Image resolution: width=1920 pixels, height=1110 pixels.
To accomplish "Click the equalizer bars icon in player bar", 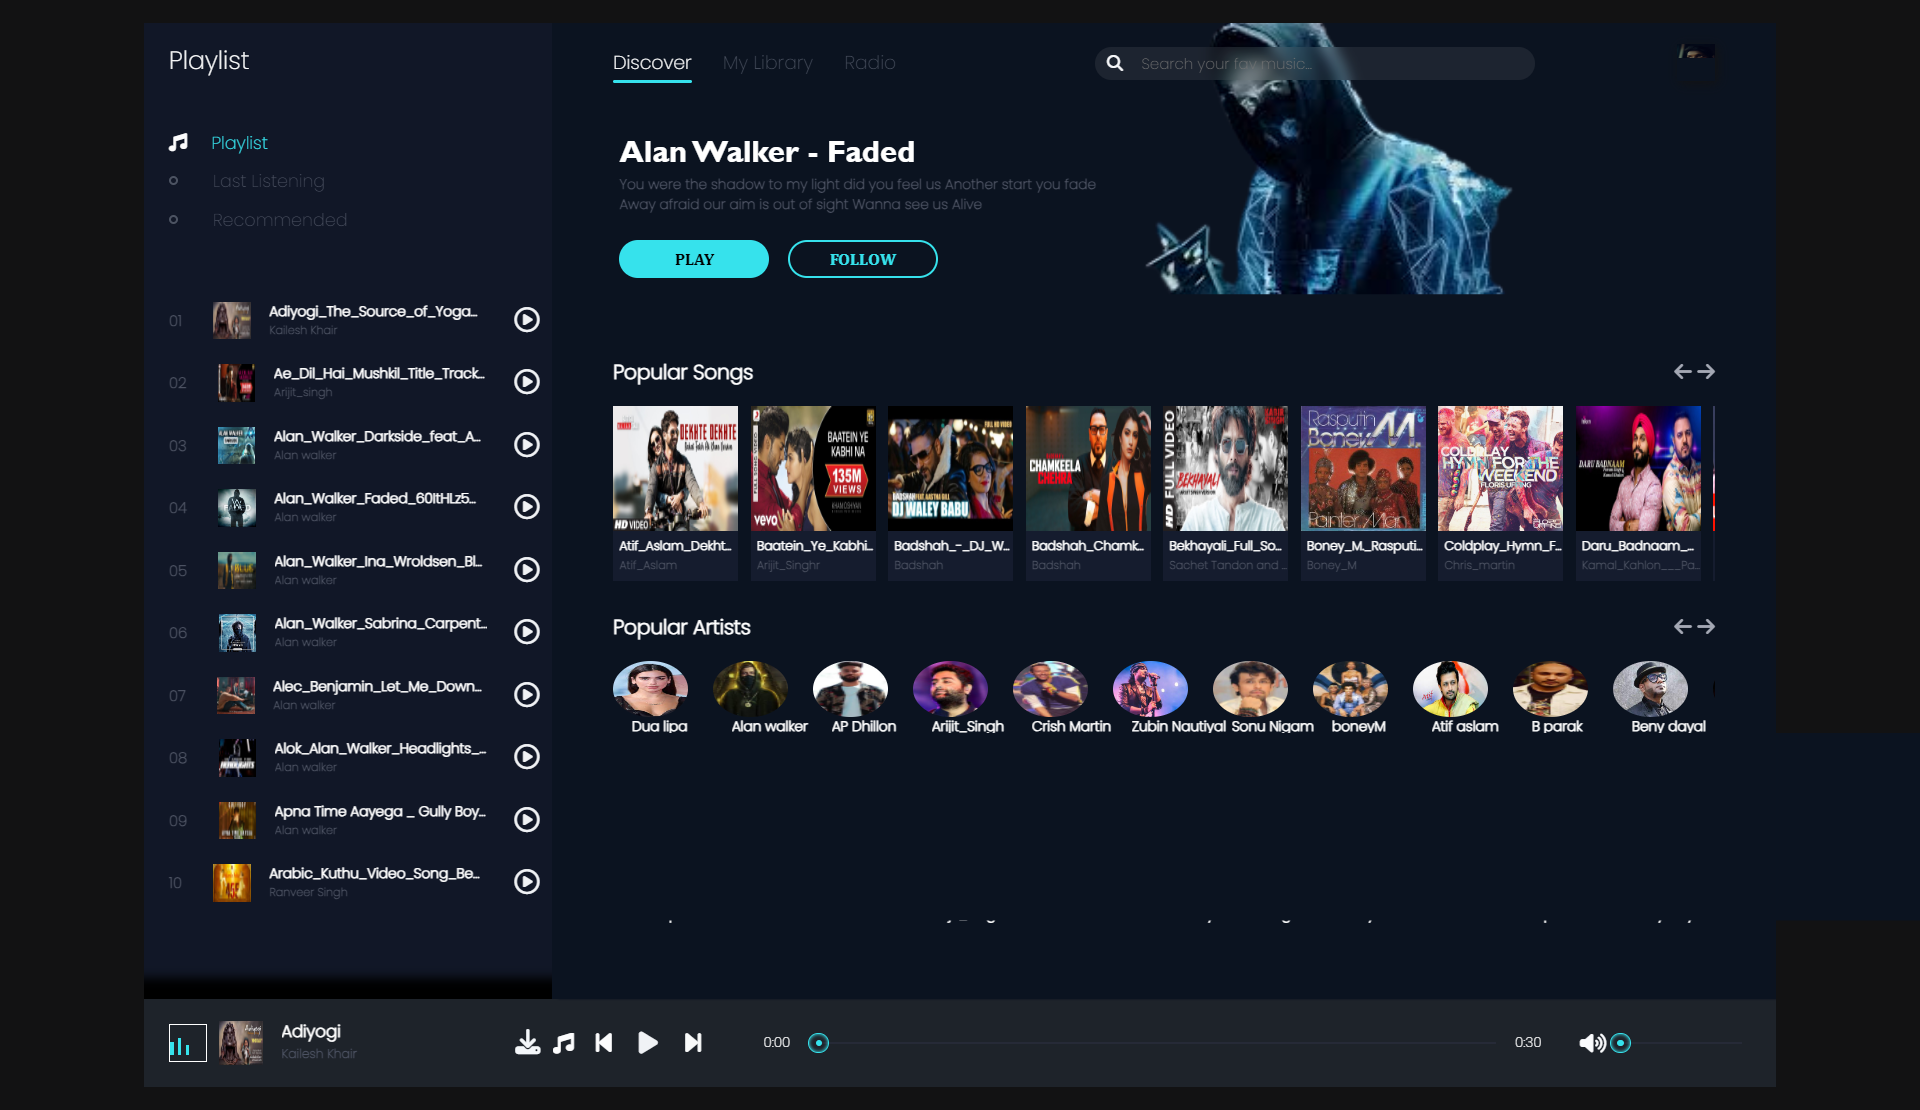I will [187, 1043].
